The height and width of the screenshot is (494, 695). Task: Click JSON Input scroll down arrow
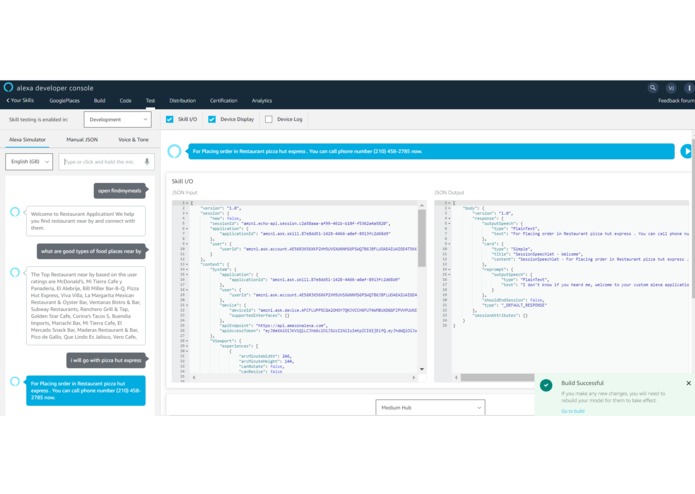(422, 369)
